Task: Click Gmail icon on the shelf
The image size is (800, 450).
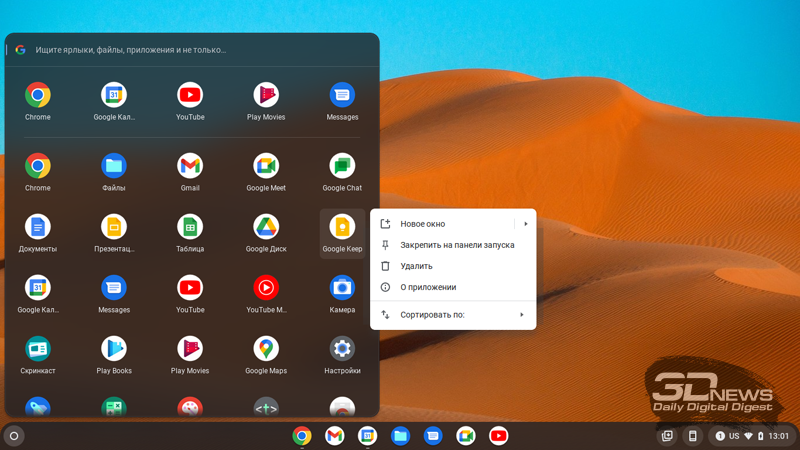Action: [335, 436]
